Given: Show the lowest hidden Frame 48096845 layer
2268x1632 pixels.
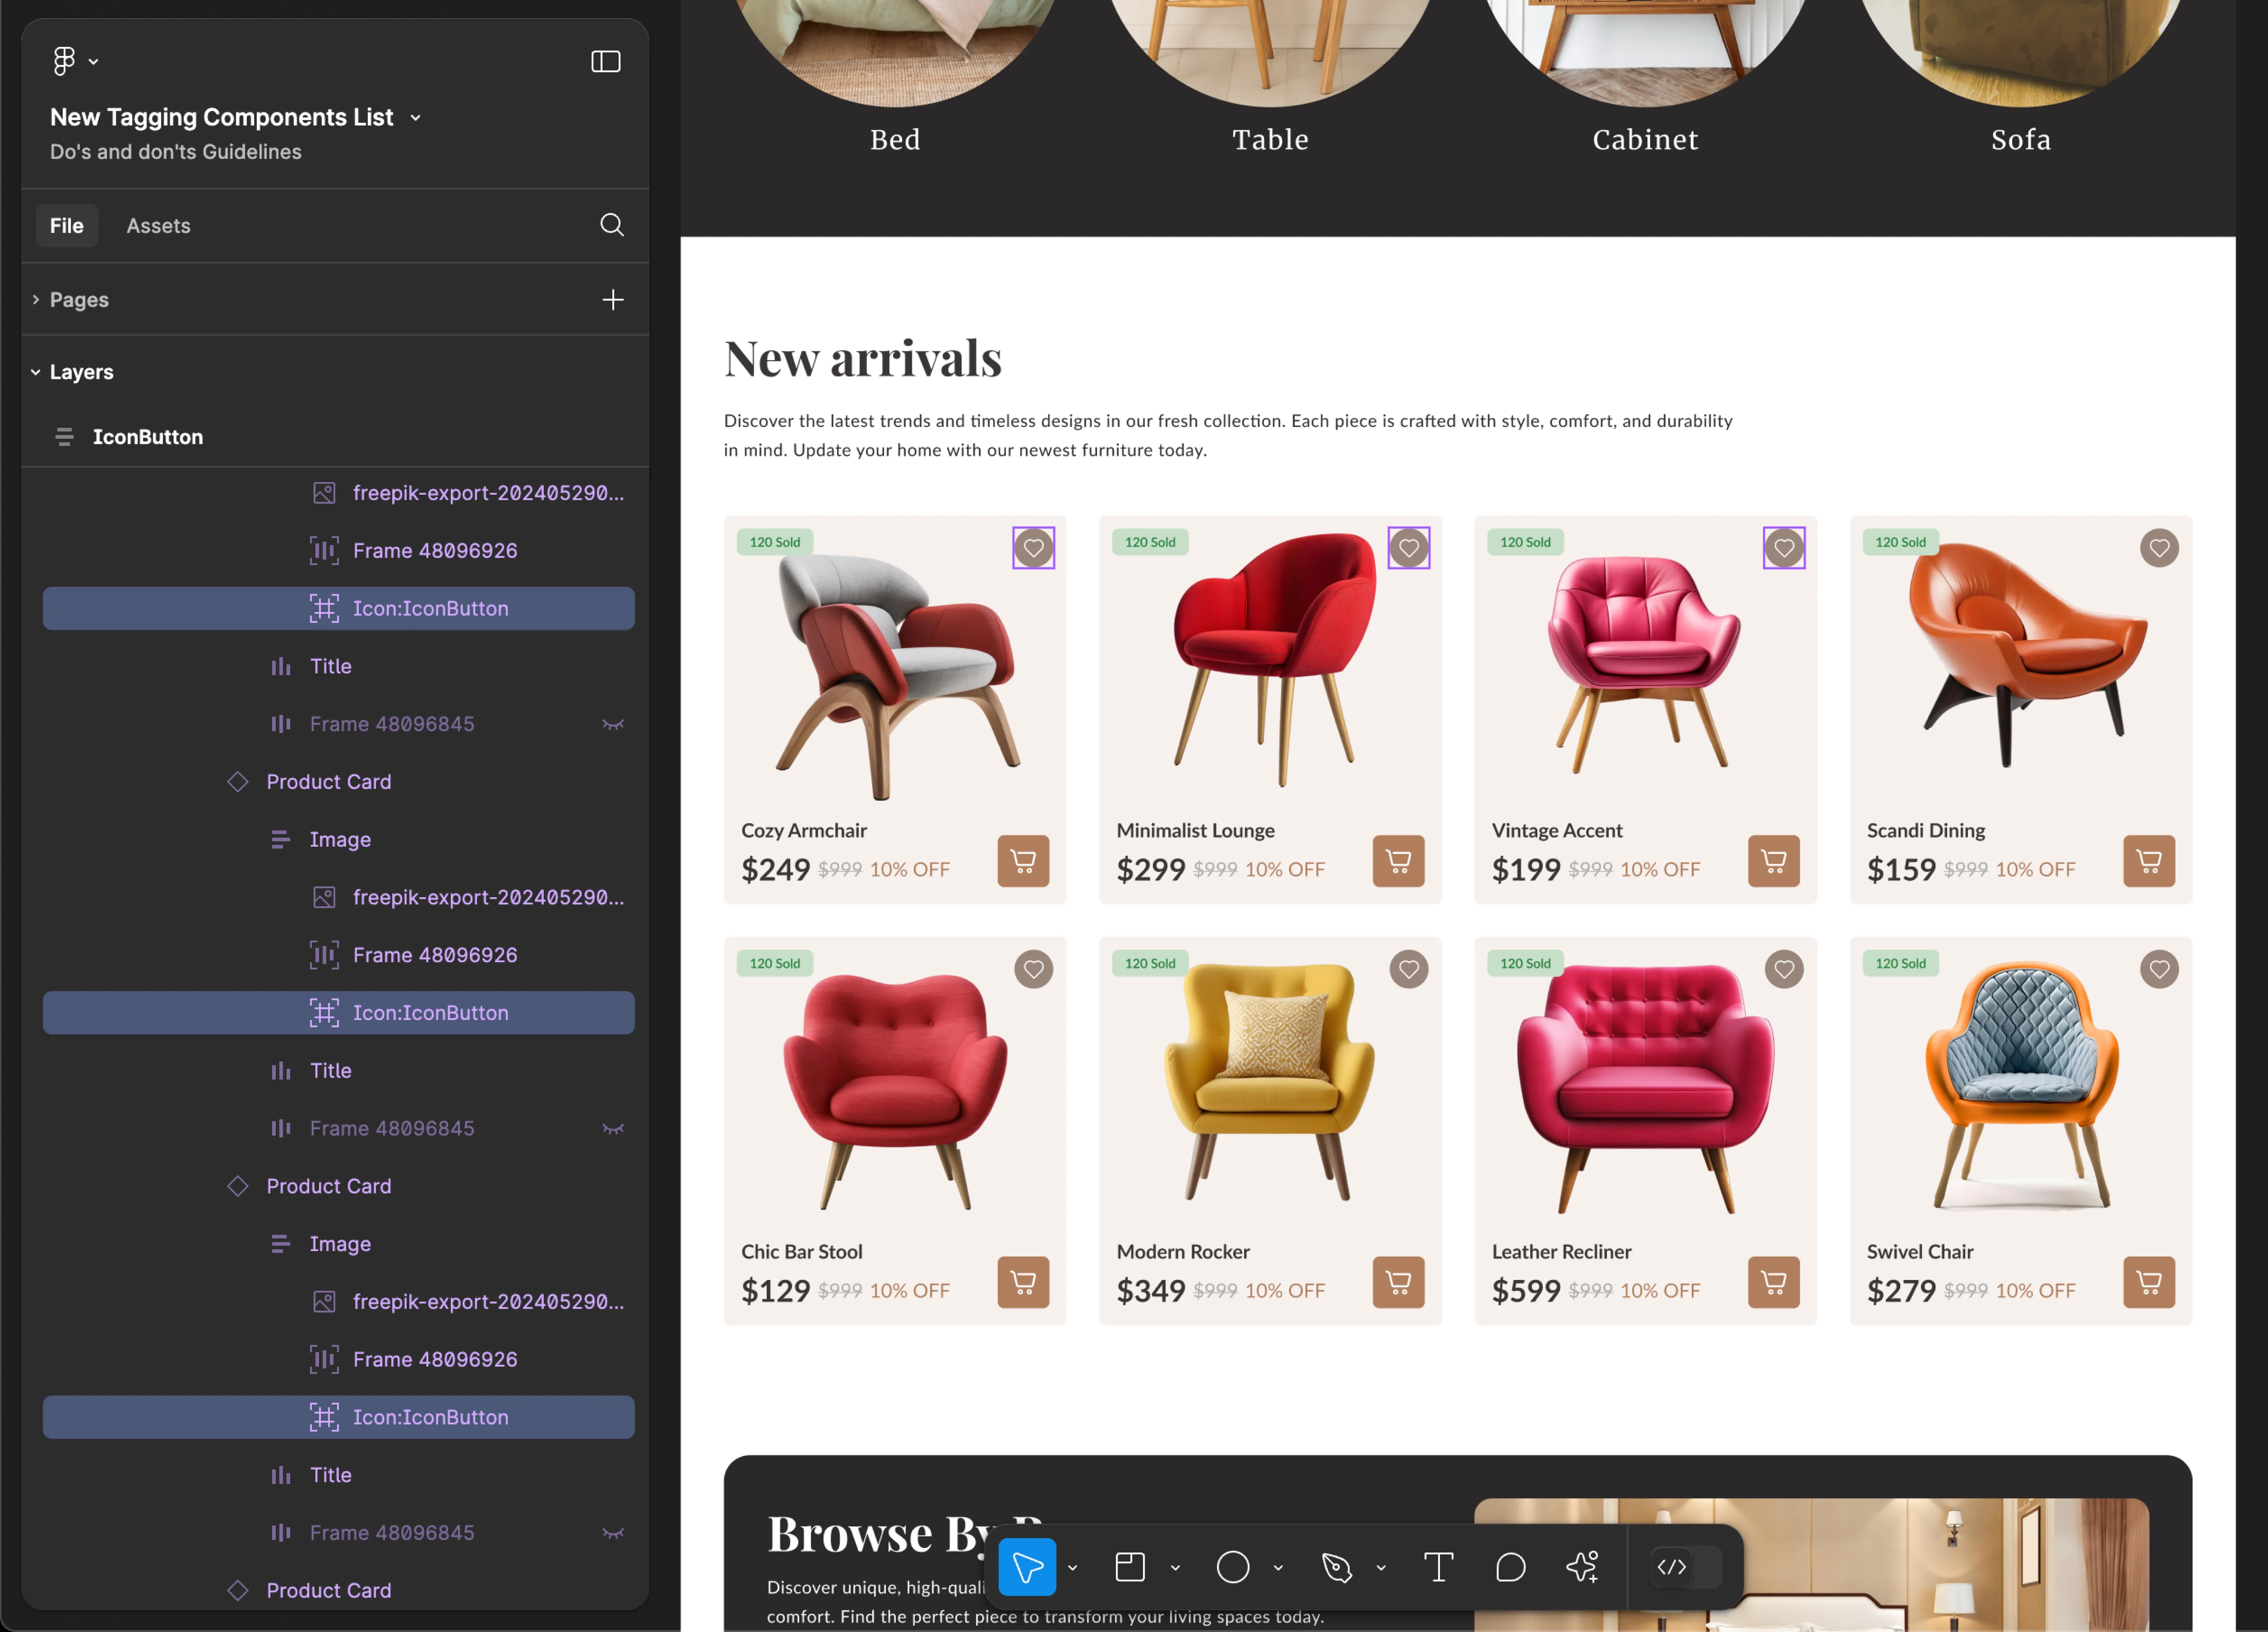Looking at the screenshot, I should (x=613, y=1533).
